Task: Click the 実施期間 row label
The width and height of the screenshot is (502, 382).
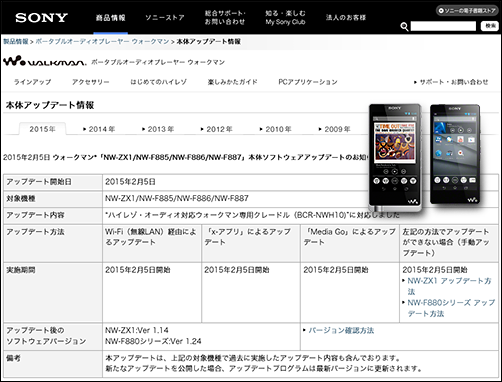Action: coord(21,270)
